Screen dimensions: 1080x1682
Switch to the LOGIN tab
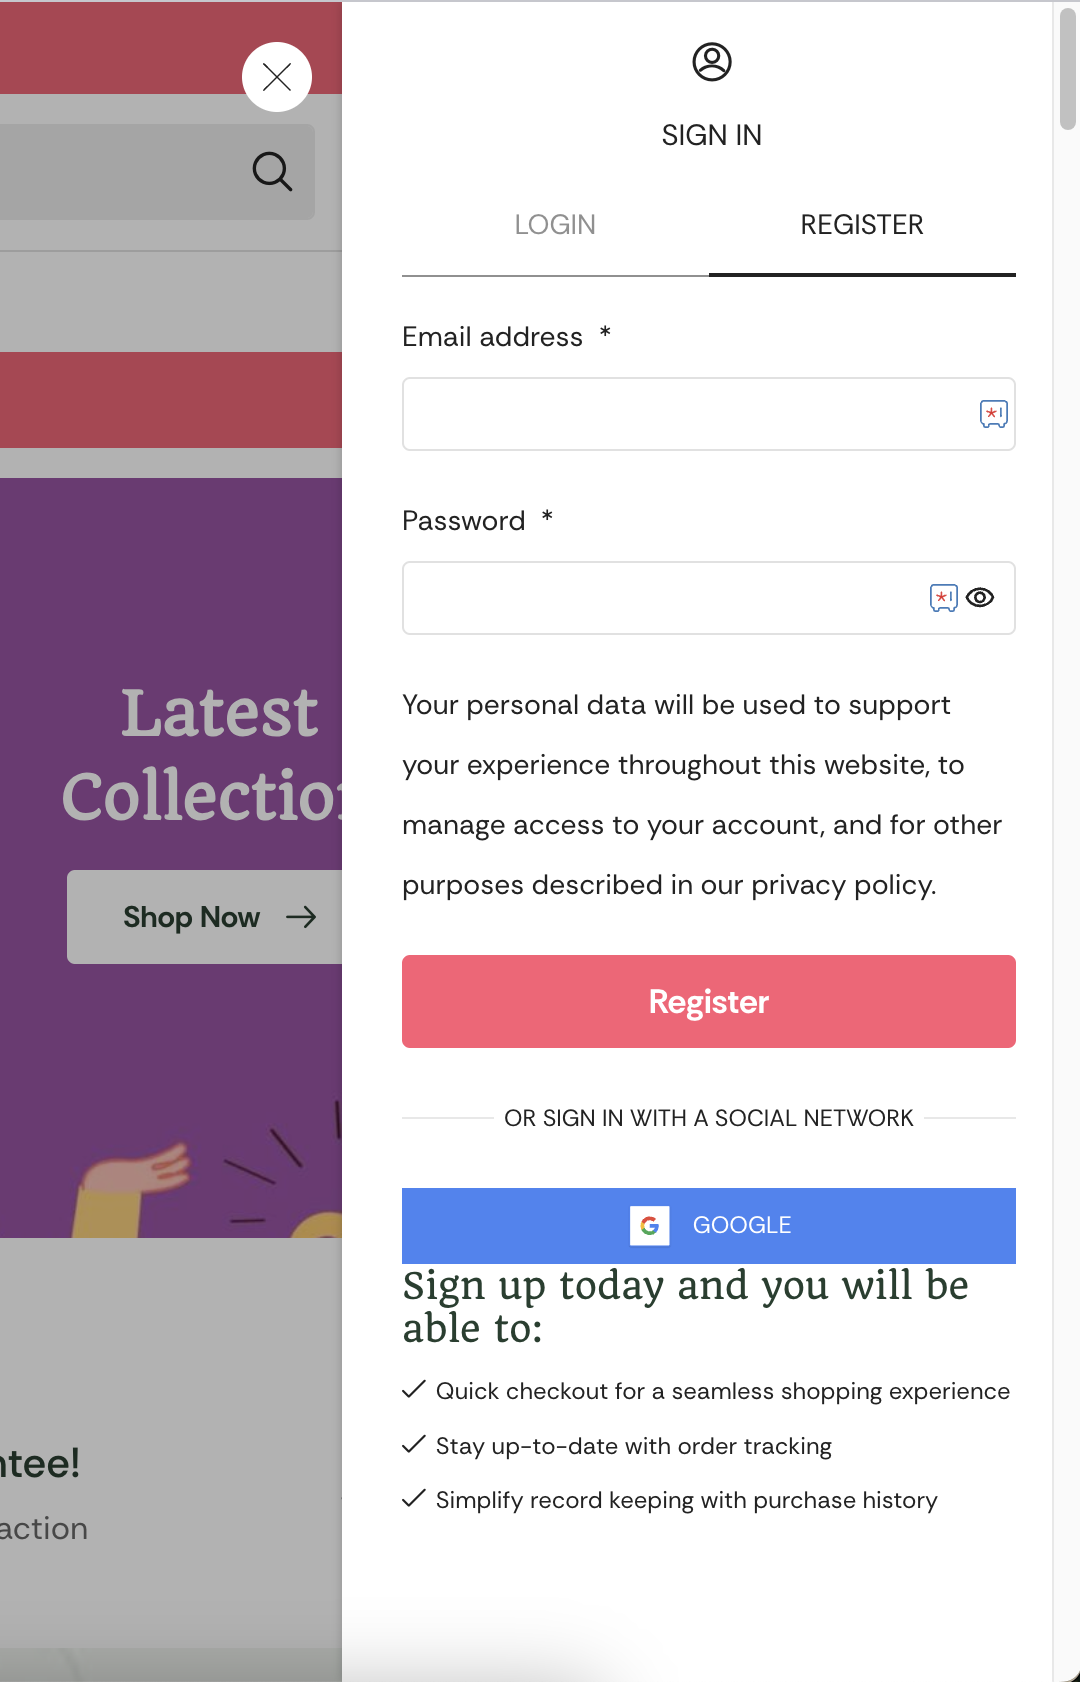[555, 225]
